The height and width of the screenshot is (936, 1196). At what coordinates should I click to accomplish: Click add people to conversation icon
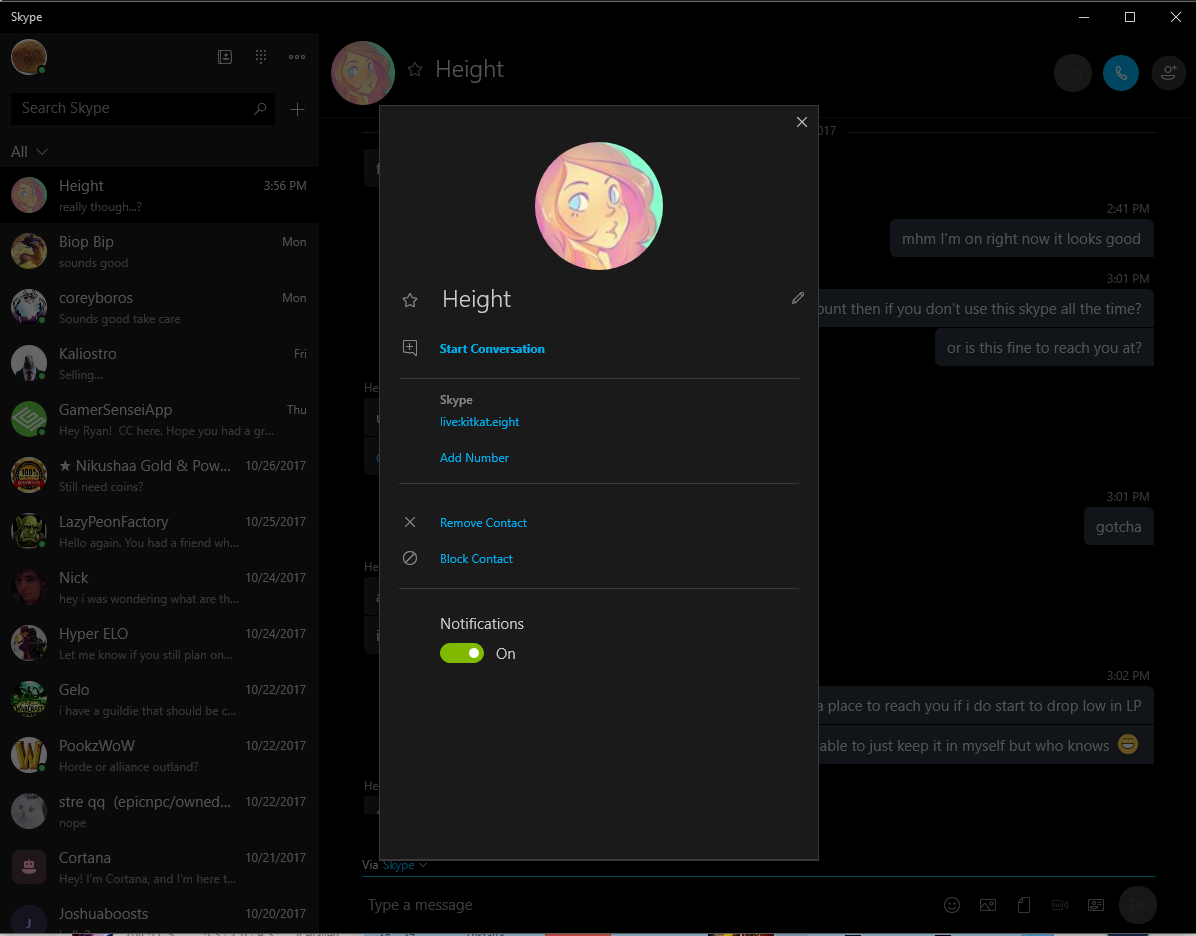coord(1169,73)
